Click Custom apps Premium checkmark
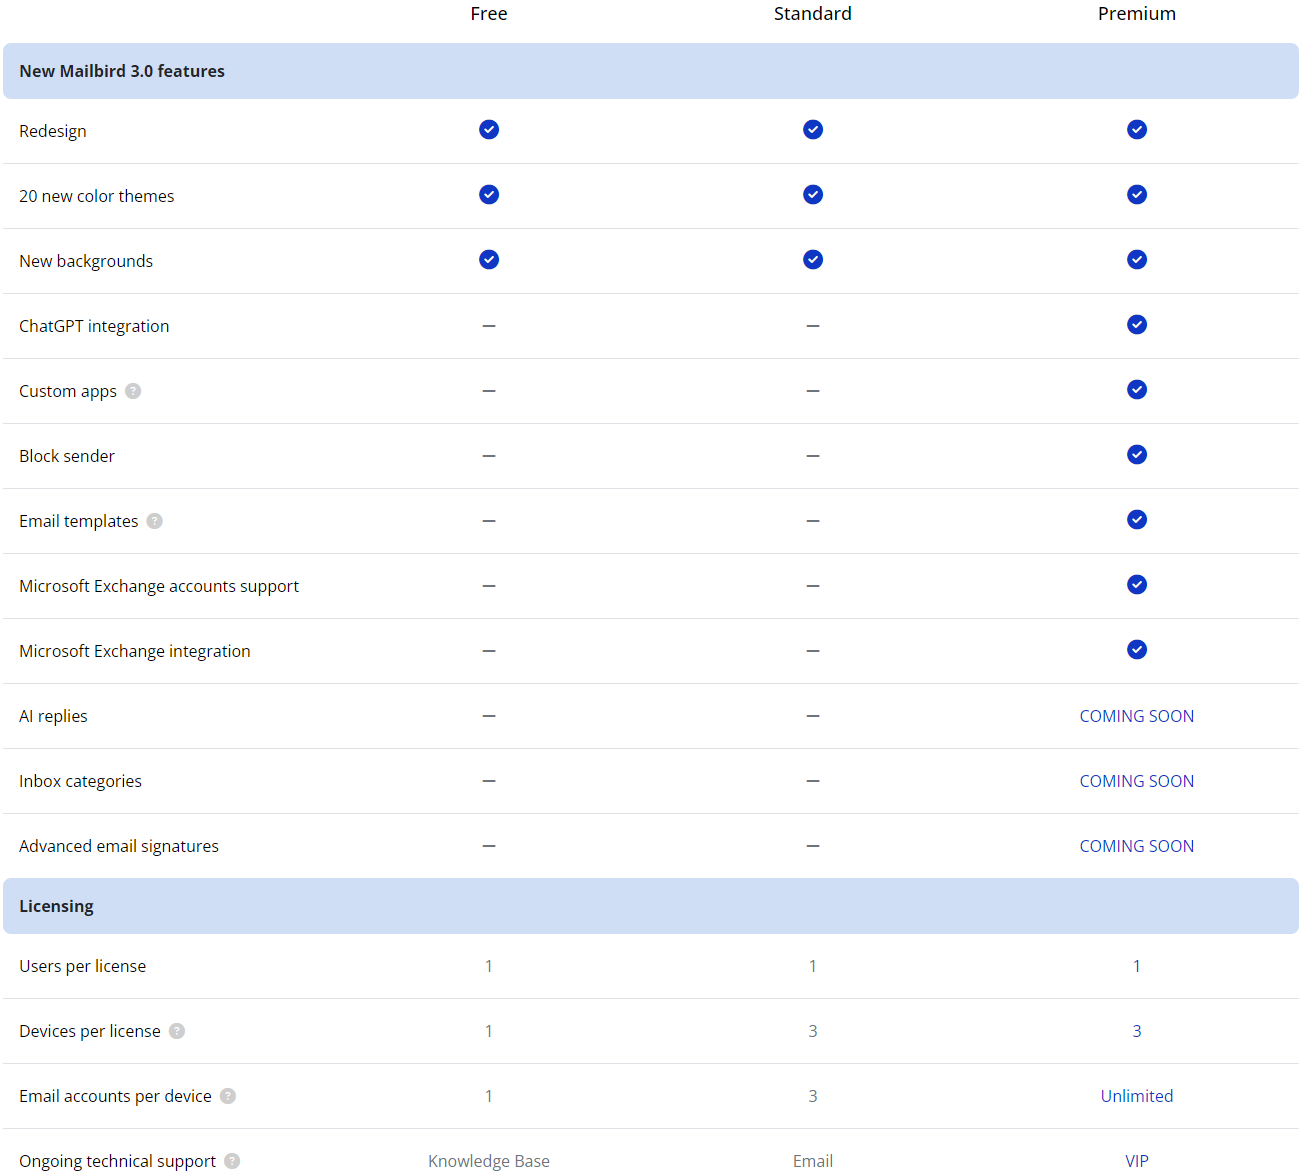Screen dimensions: 1301x1172 (x=1137, y=390)
